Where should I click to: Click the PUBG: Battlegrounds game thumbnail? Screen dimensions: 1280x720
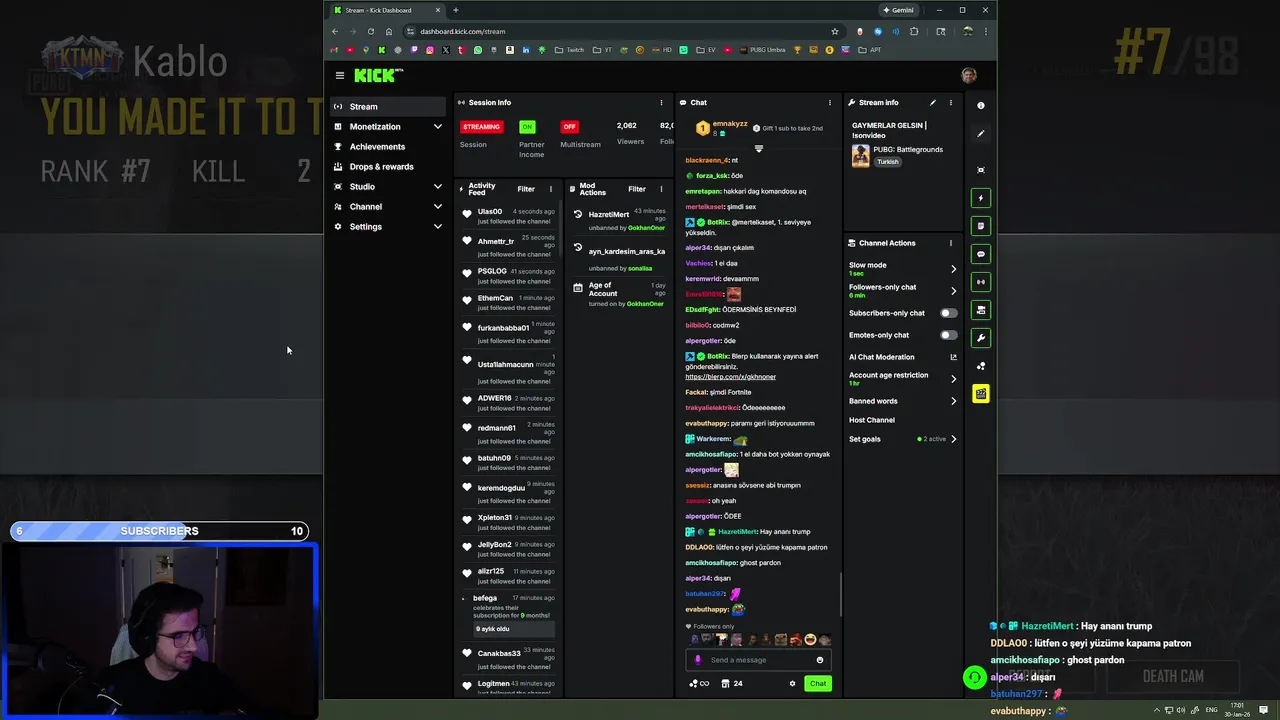tap(860, 156)
